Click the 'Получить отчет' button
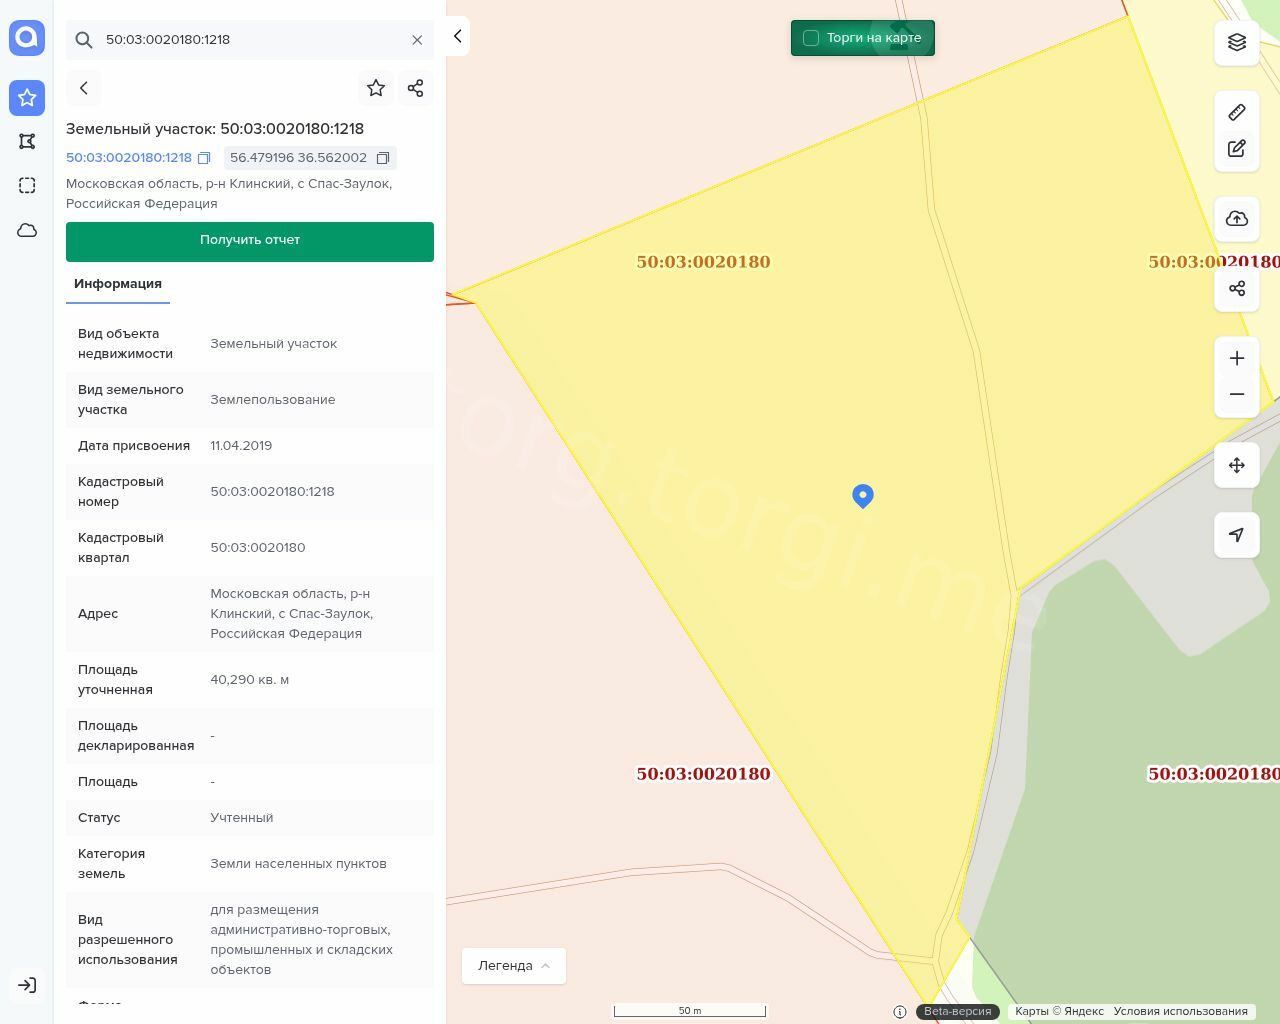Viewport: 1280px width, 1024px height. pyautogui.click(x=250, y=241)
